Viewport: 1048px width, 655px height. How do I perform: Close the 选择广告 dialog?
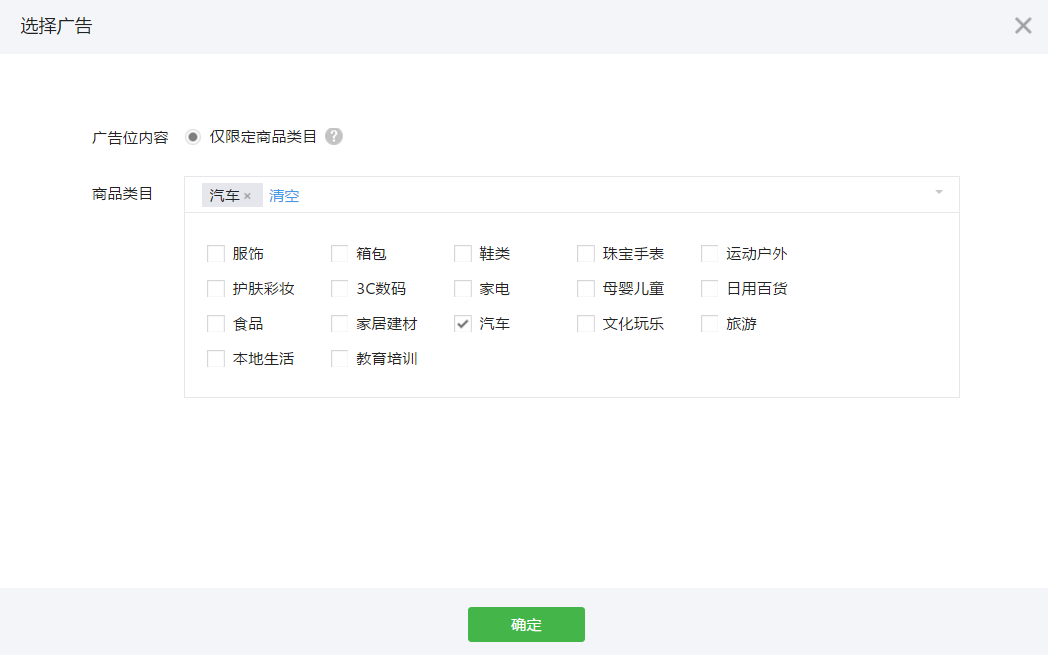point(1022,26)
